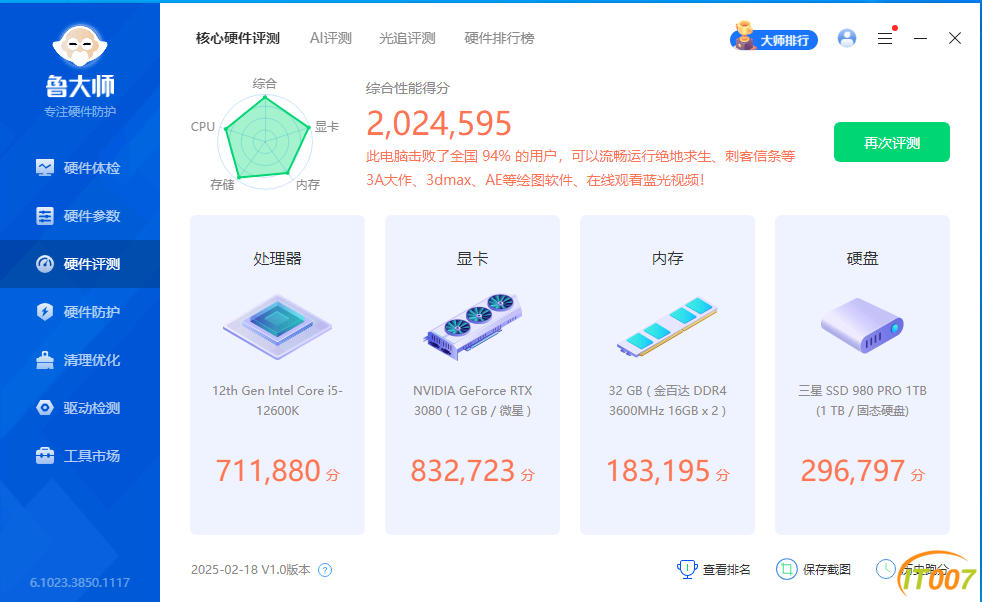Switch to the AI评测 tab
Image resolution: width=982 pixels, height=602 pixels.
[331, 38]
